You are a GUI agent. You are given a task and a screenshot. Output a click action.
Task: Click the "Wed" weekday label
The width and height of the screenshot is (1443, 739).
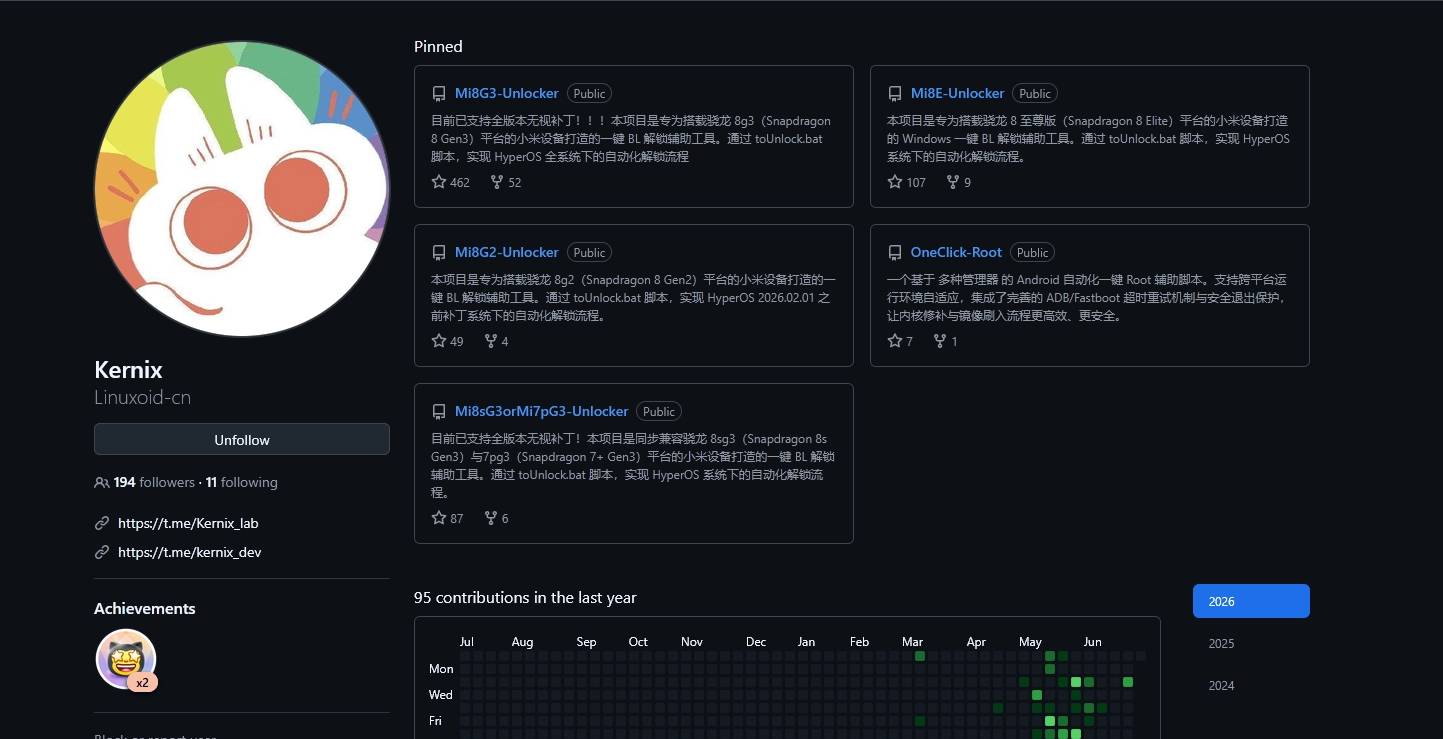point(441,695)
